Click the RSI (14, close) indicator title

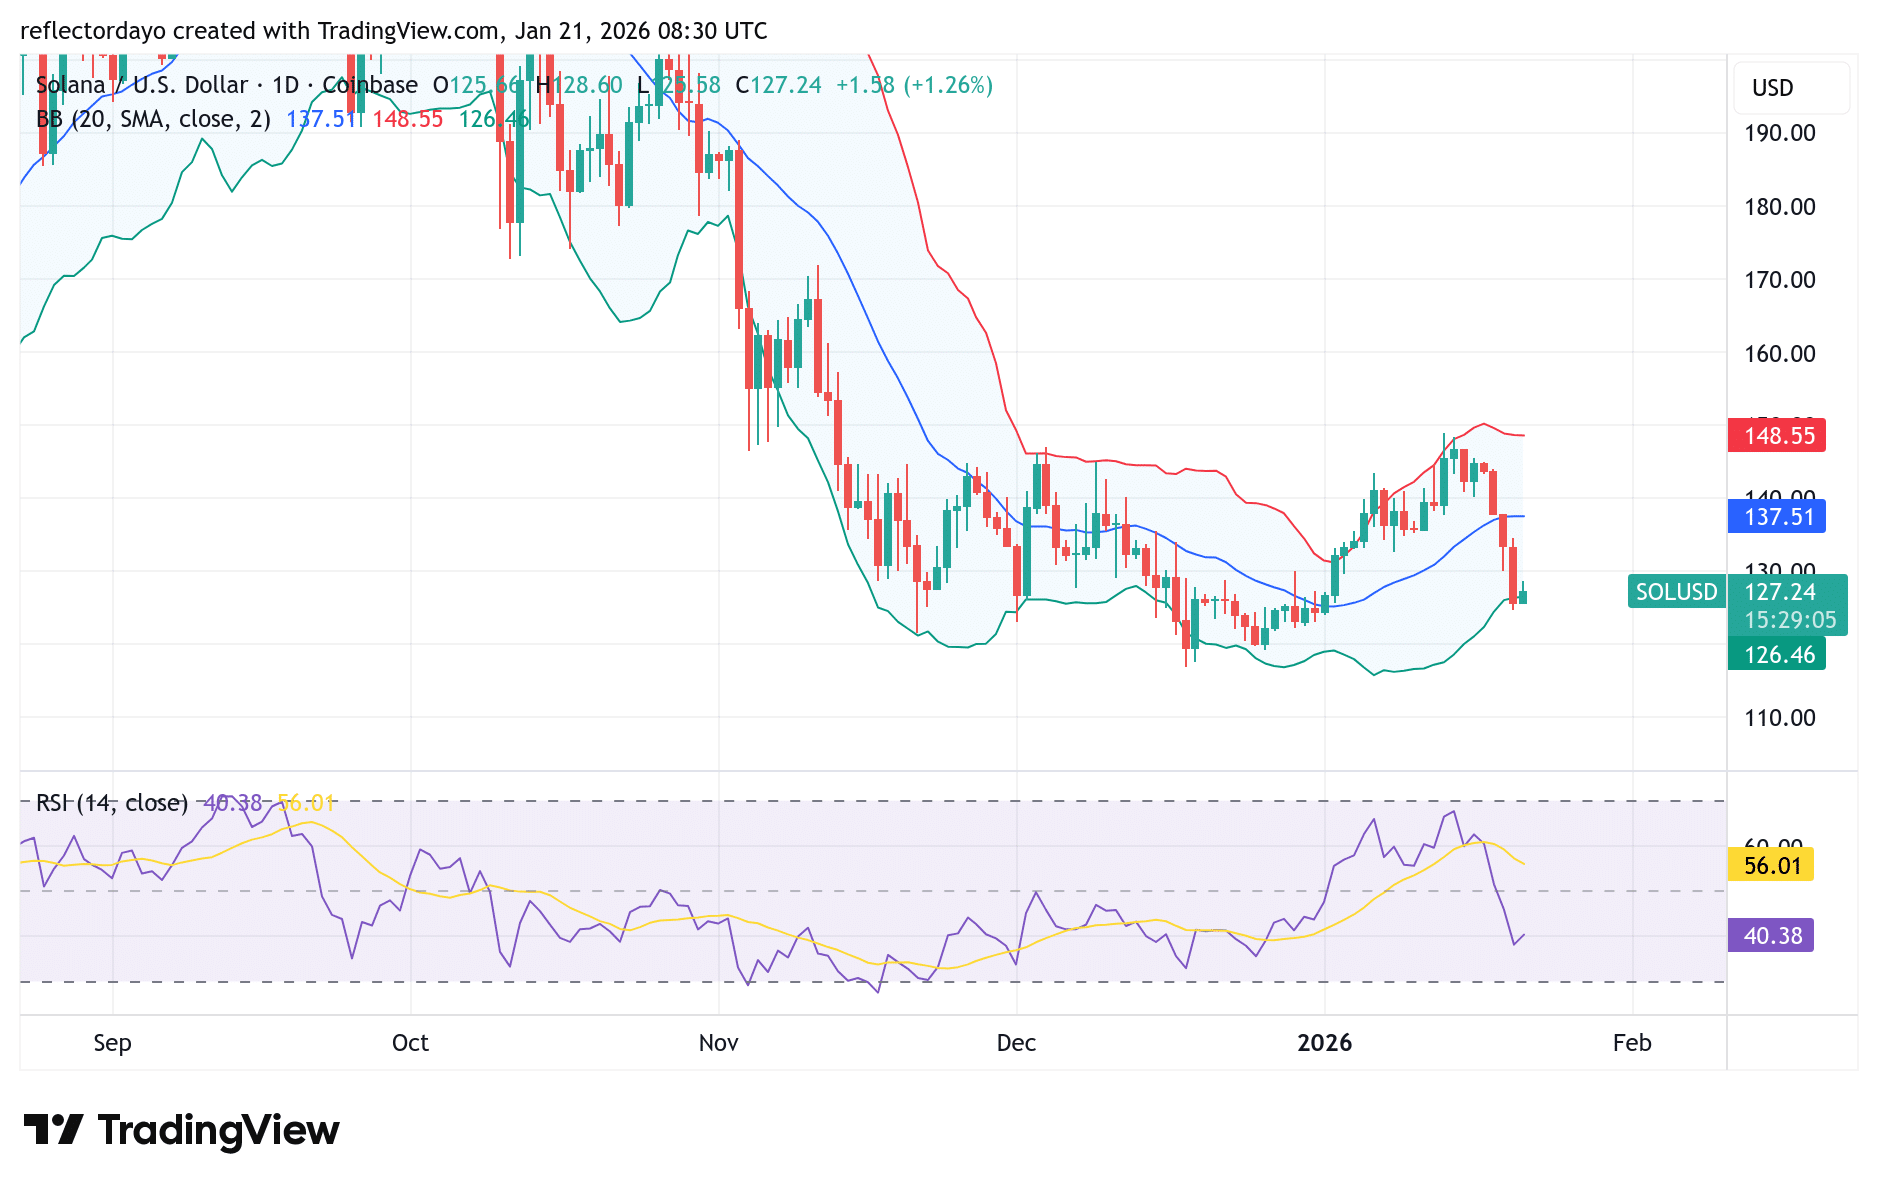(110, 802)
